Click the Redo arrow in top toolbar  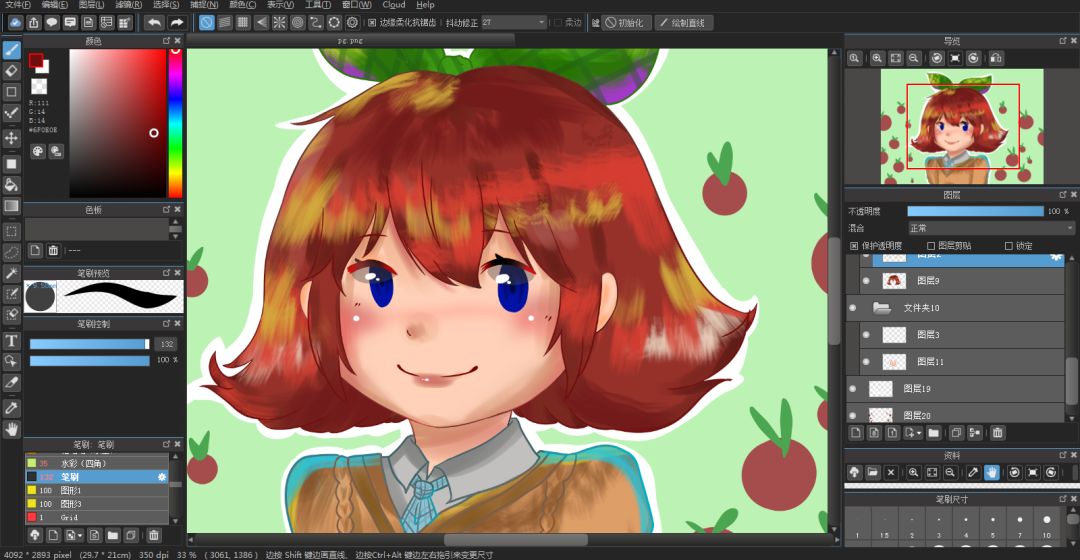(x=176, y=22)
